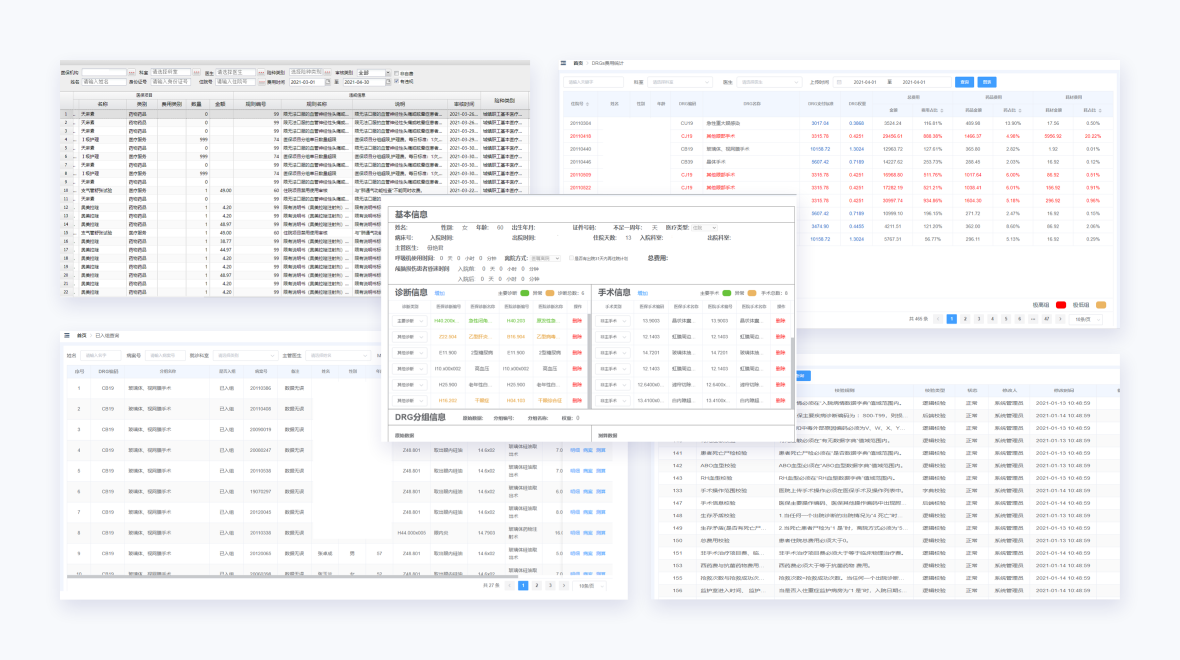
Task: Check the 31-day readmission checkbox
Action: pyautogui.click(x=572, y=258)
